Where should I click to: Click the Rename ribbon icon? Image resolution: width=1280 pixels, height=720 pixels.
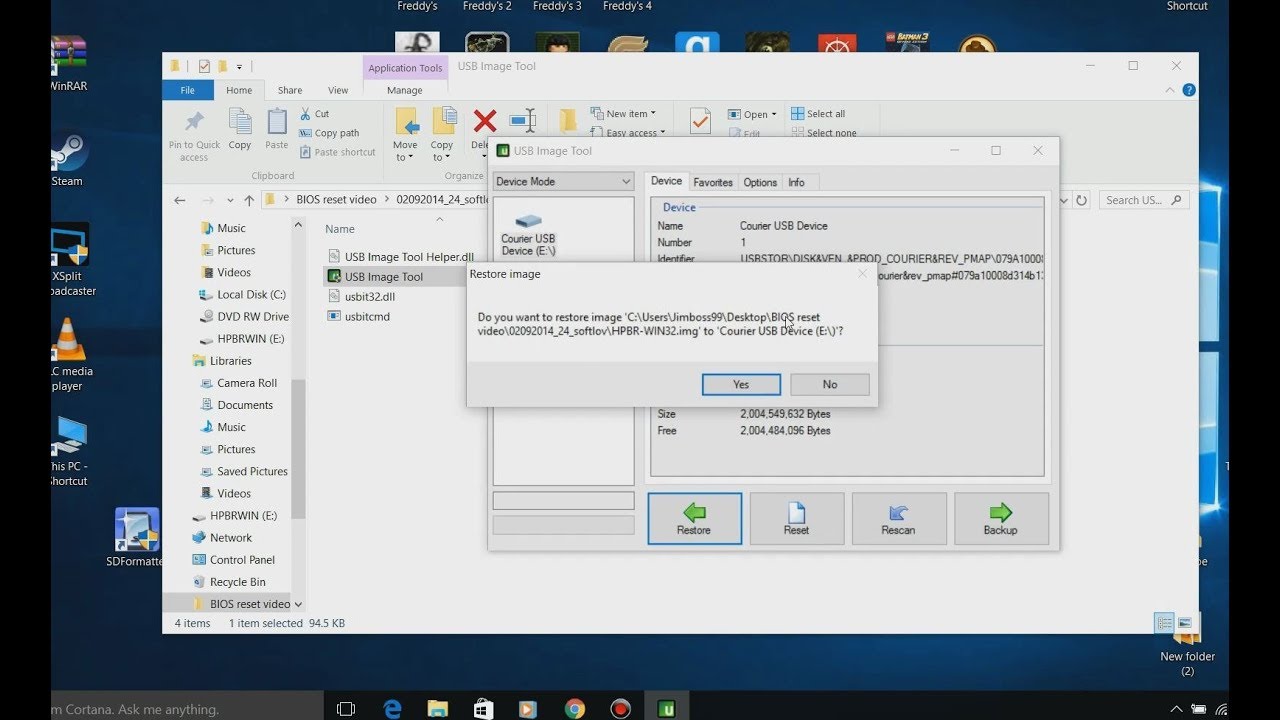click(x=523, y=120)
